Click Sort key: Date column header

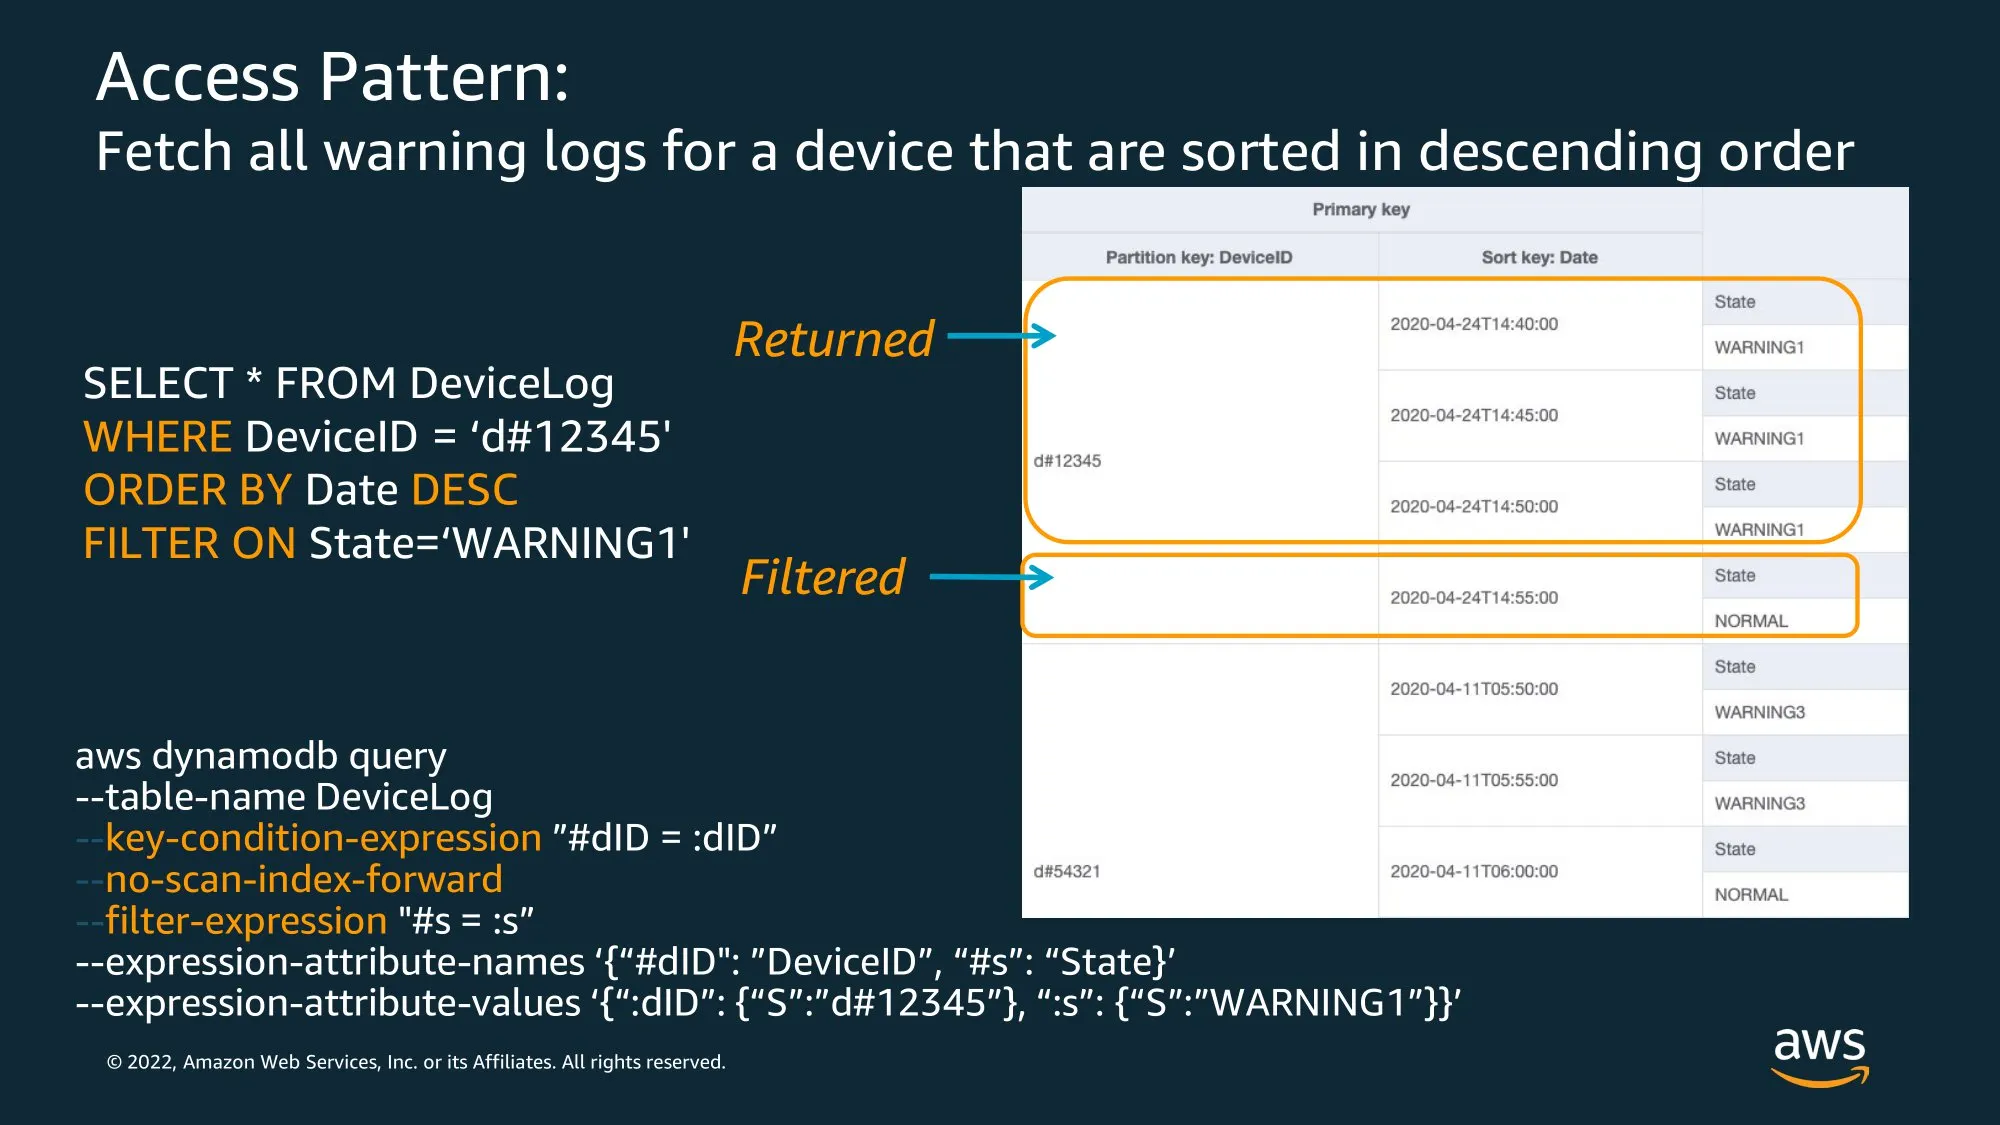tap(1539, 257)
